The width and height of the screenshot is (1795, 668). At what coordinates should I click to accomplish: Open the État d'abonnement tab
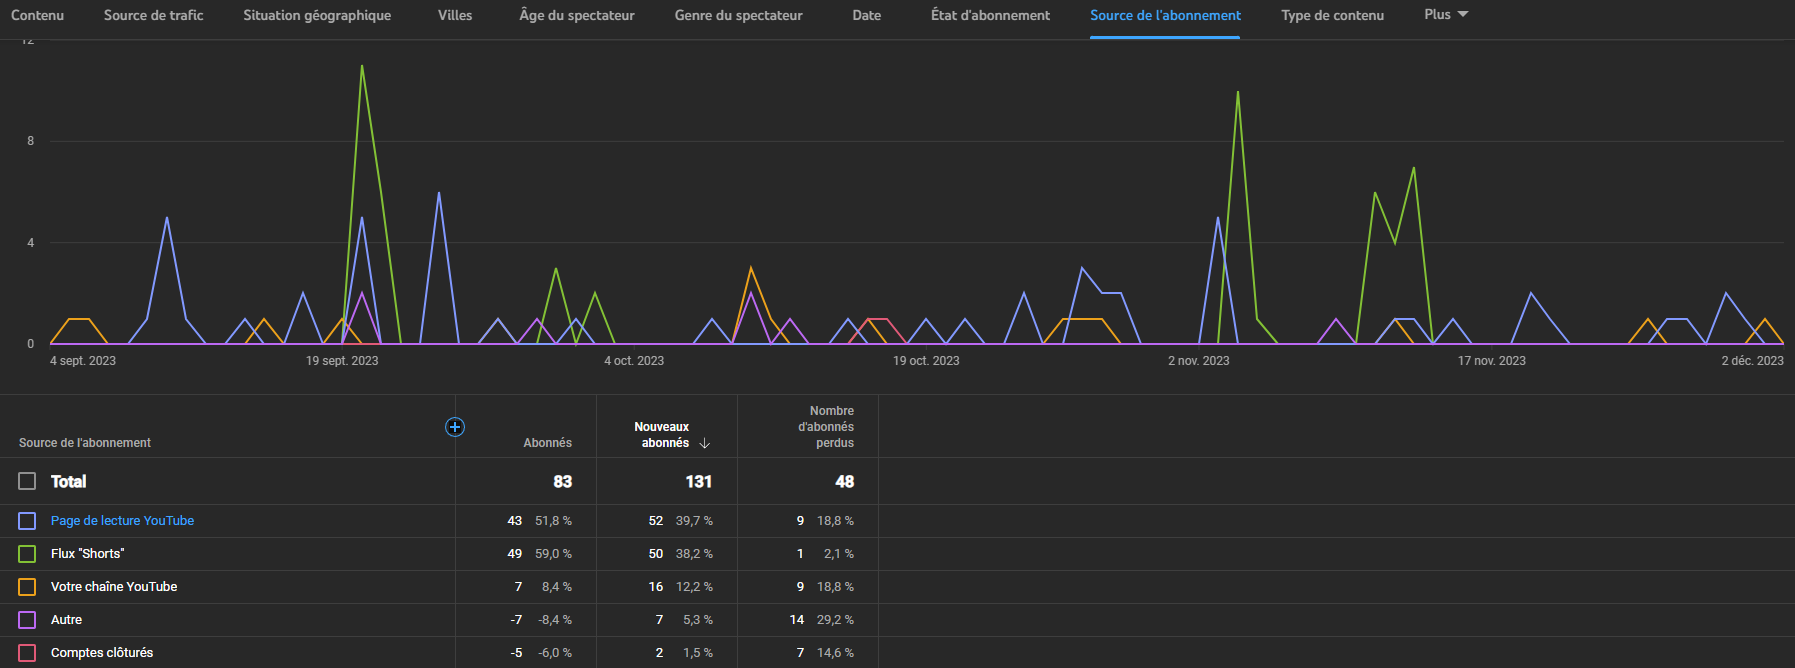click(990, 15)
